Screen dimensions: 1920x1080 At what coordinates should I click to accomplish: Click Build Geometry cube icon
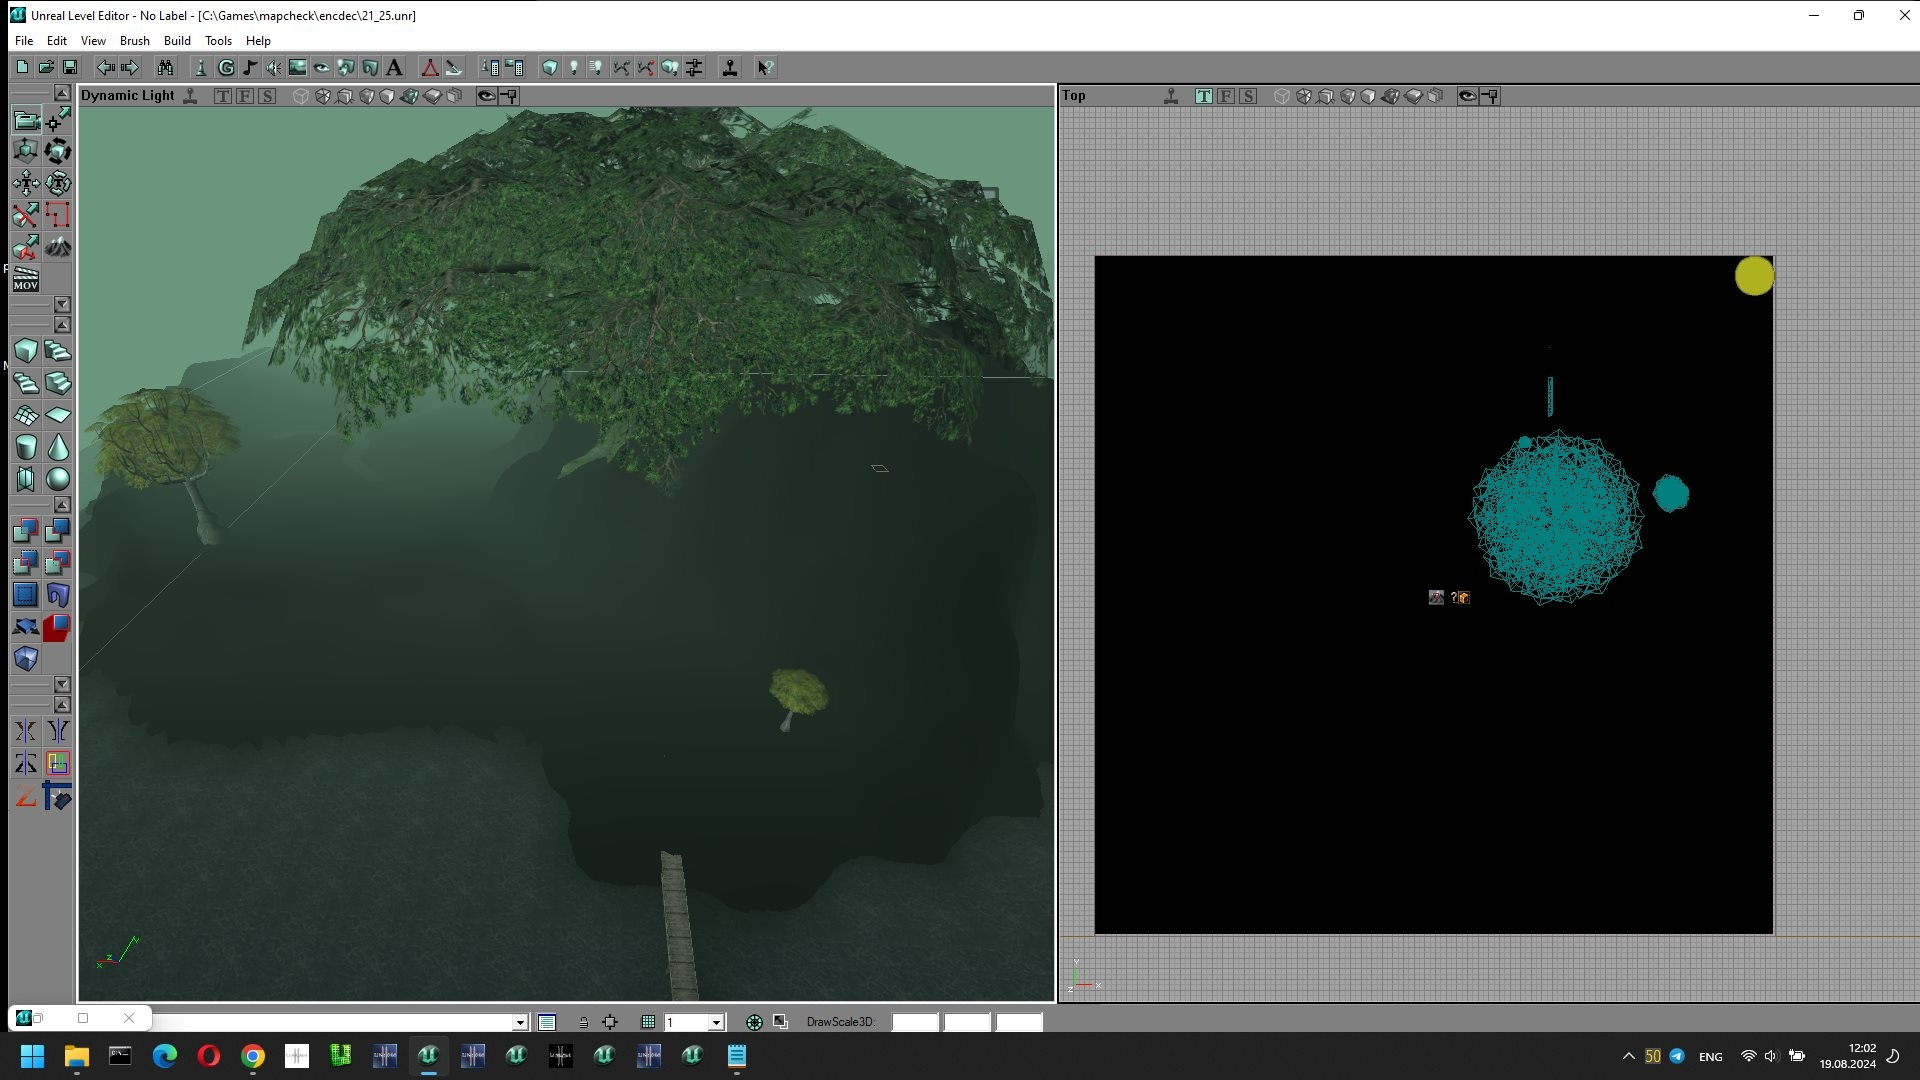tap(550, 67)
